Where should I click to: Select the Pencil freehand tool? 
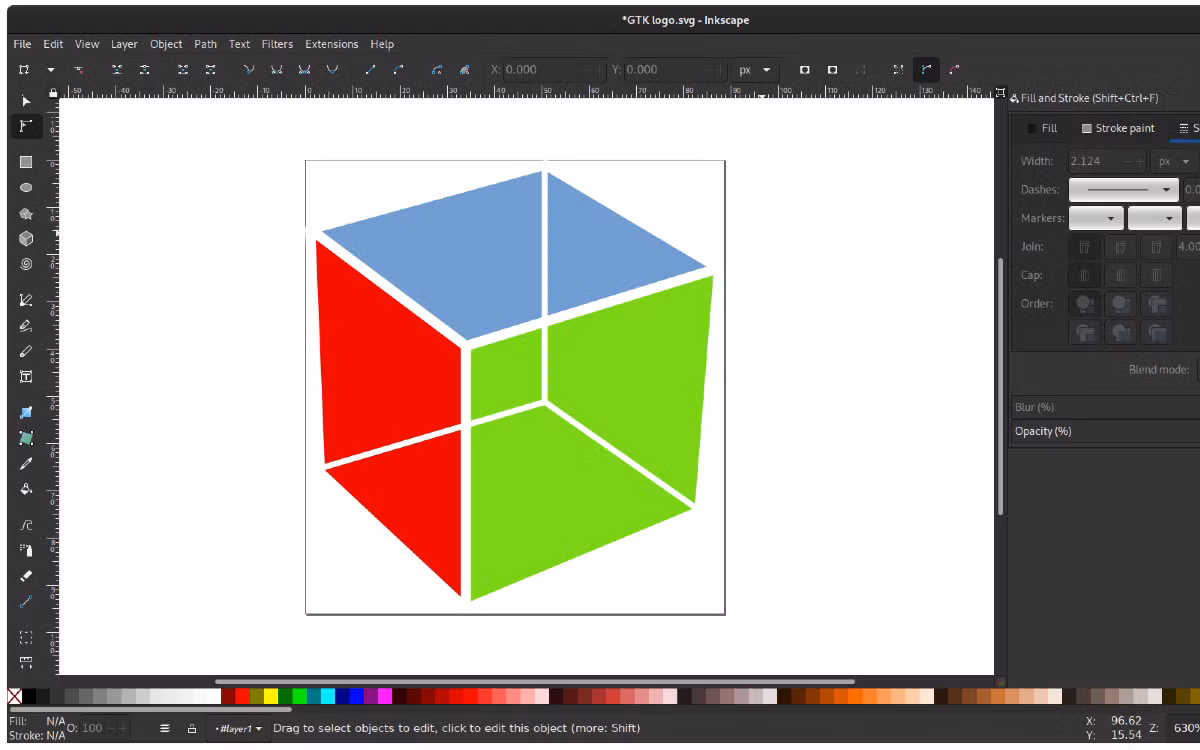click(x=26, y=351)
